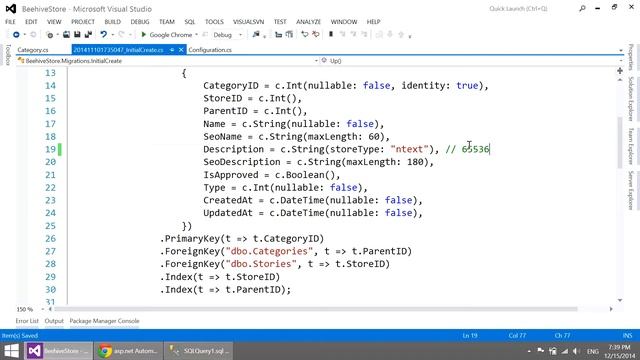Screen dimensions: 640x360
Task: Click the vertical editor scrollbar thumb
Action: tap(620, 142)
